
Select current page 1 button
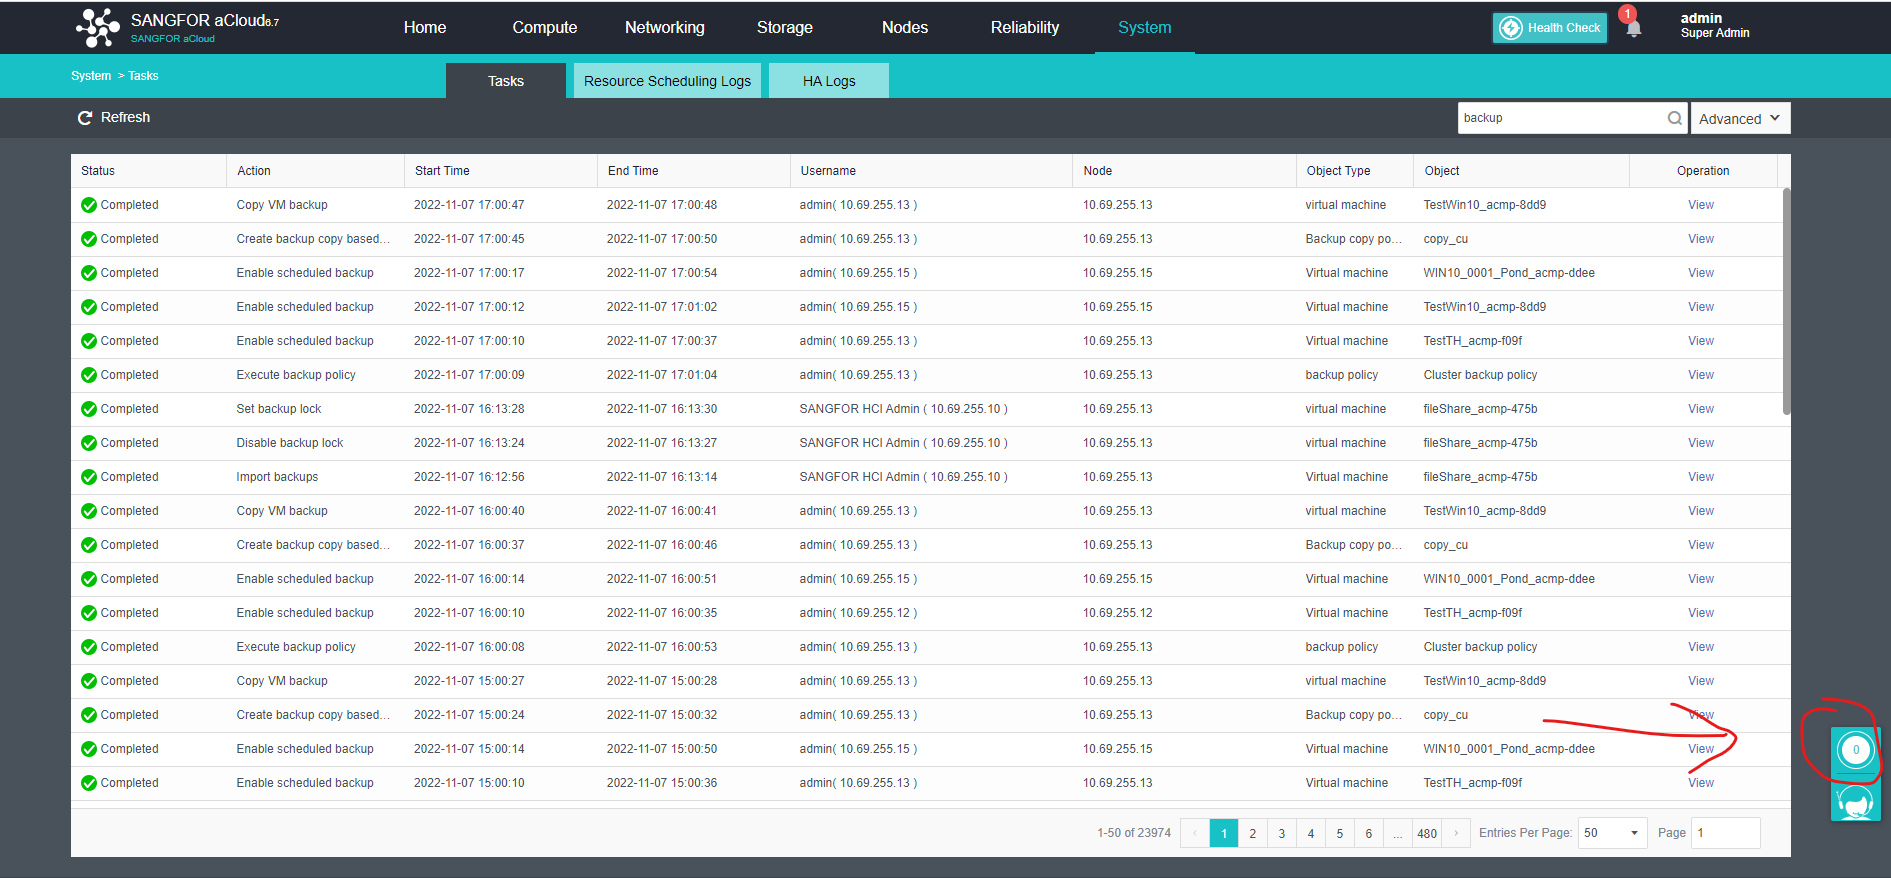tap(1223, 833)
